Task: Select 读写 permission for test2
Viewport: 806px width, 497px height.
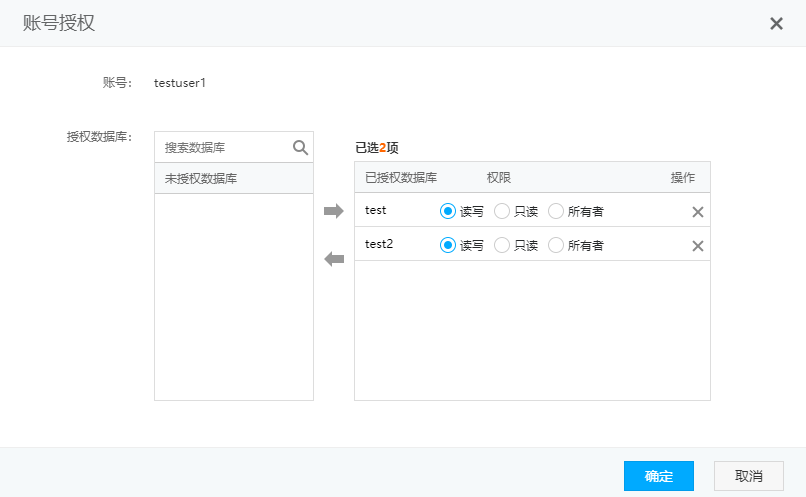Action: (x=447, y=245)
